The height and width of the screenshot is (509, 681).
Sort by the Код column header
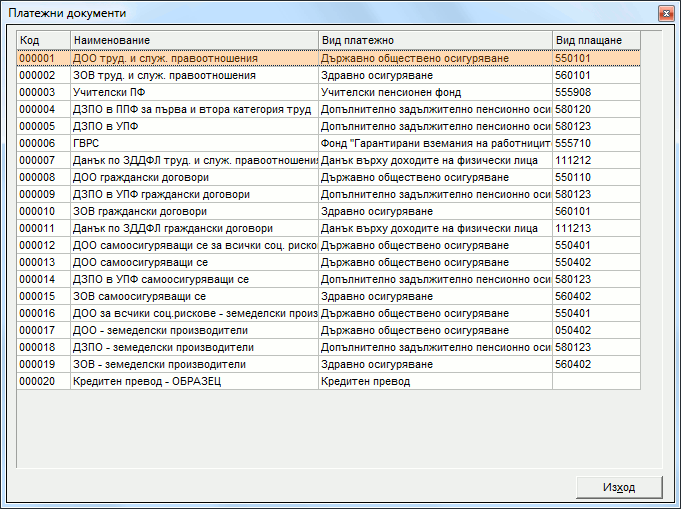click(43, 40)
